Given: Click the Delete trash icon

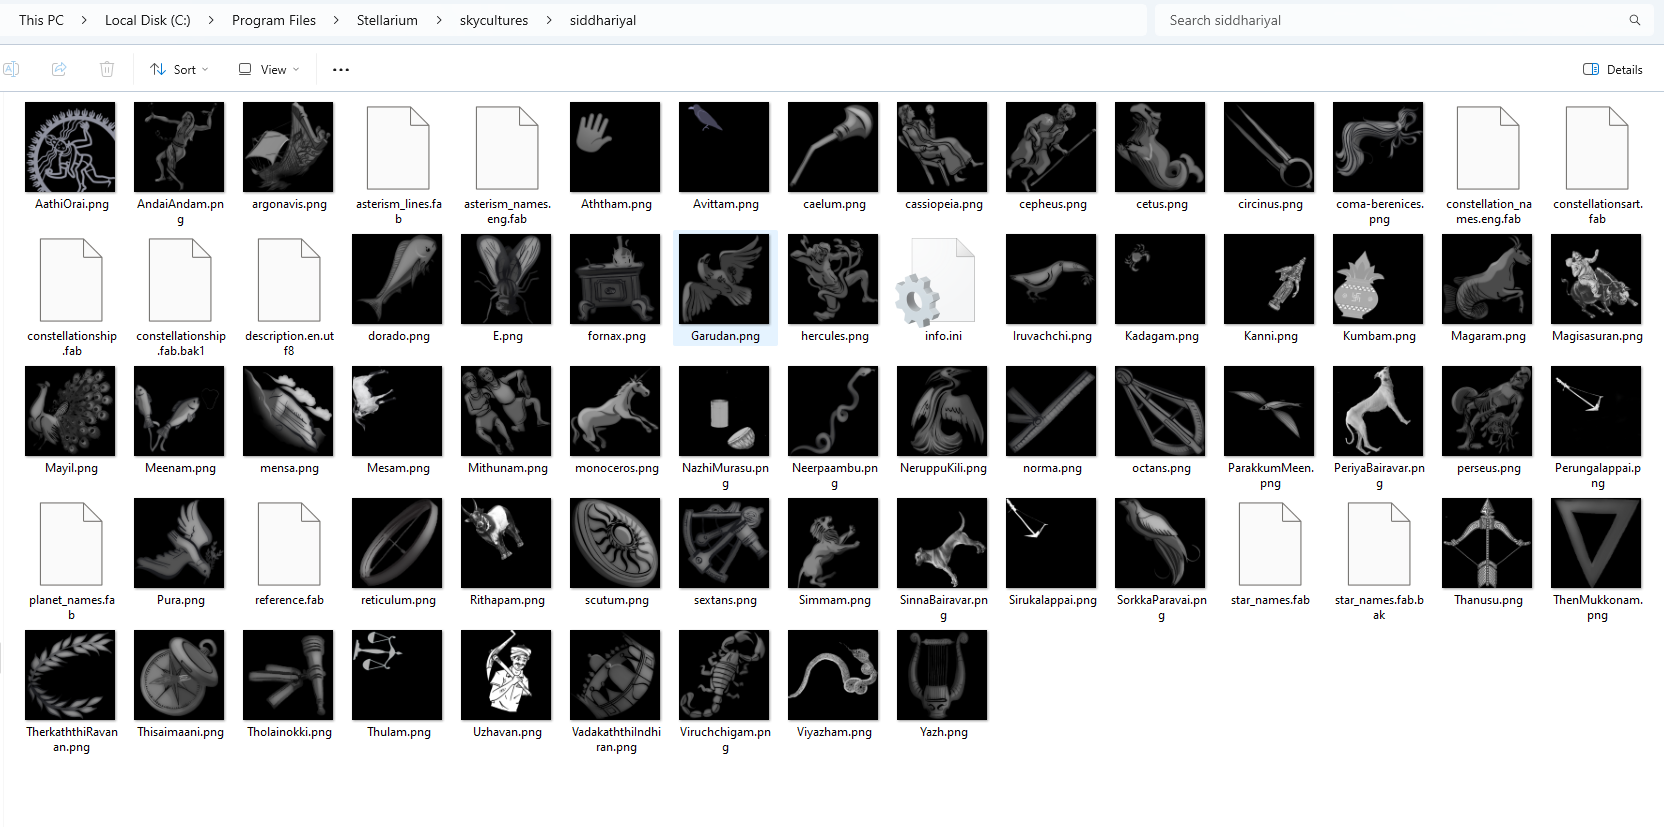Looking at the screenshot, I should click(x=107, y=69).
